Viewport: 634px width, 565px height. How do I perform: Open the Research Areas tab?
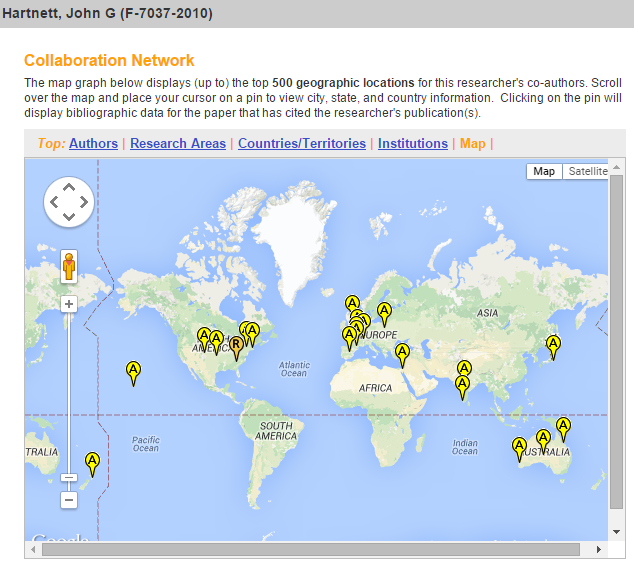pyautogui.click(x=178, y=143)
